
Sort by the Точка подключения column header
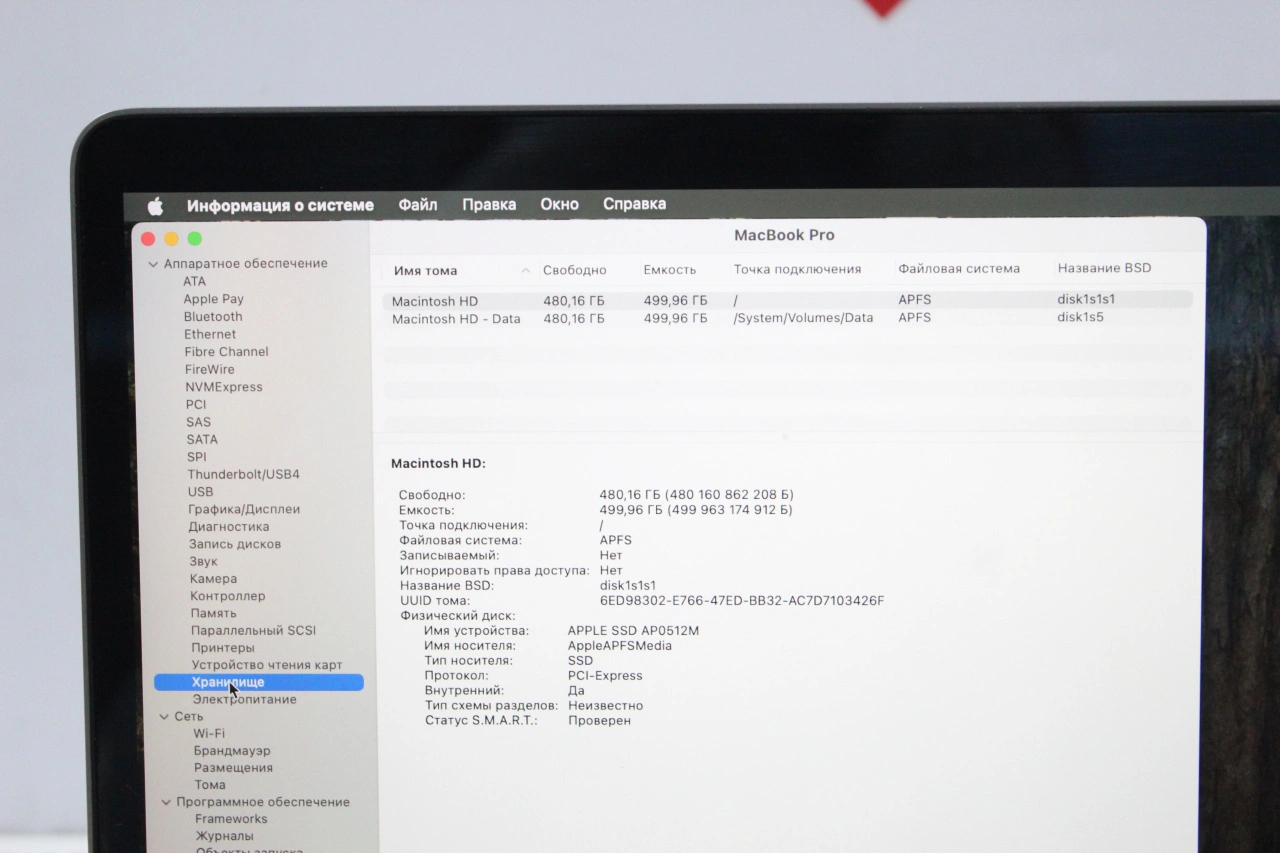[797, 269]
